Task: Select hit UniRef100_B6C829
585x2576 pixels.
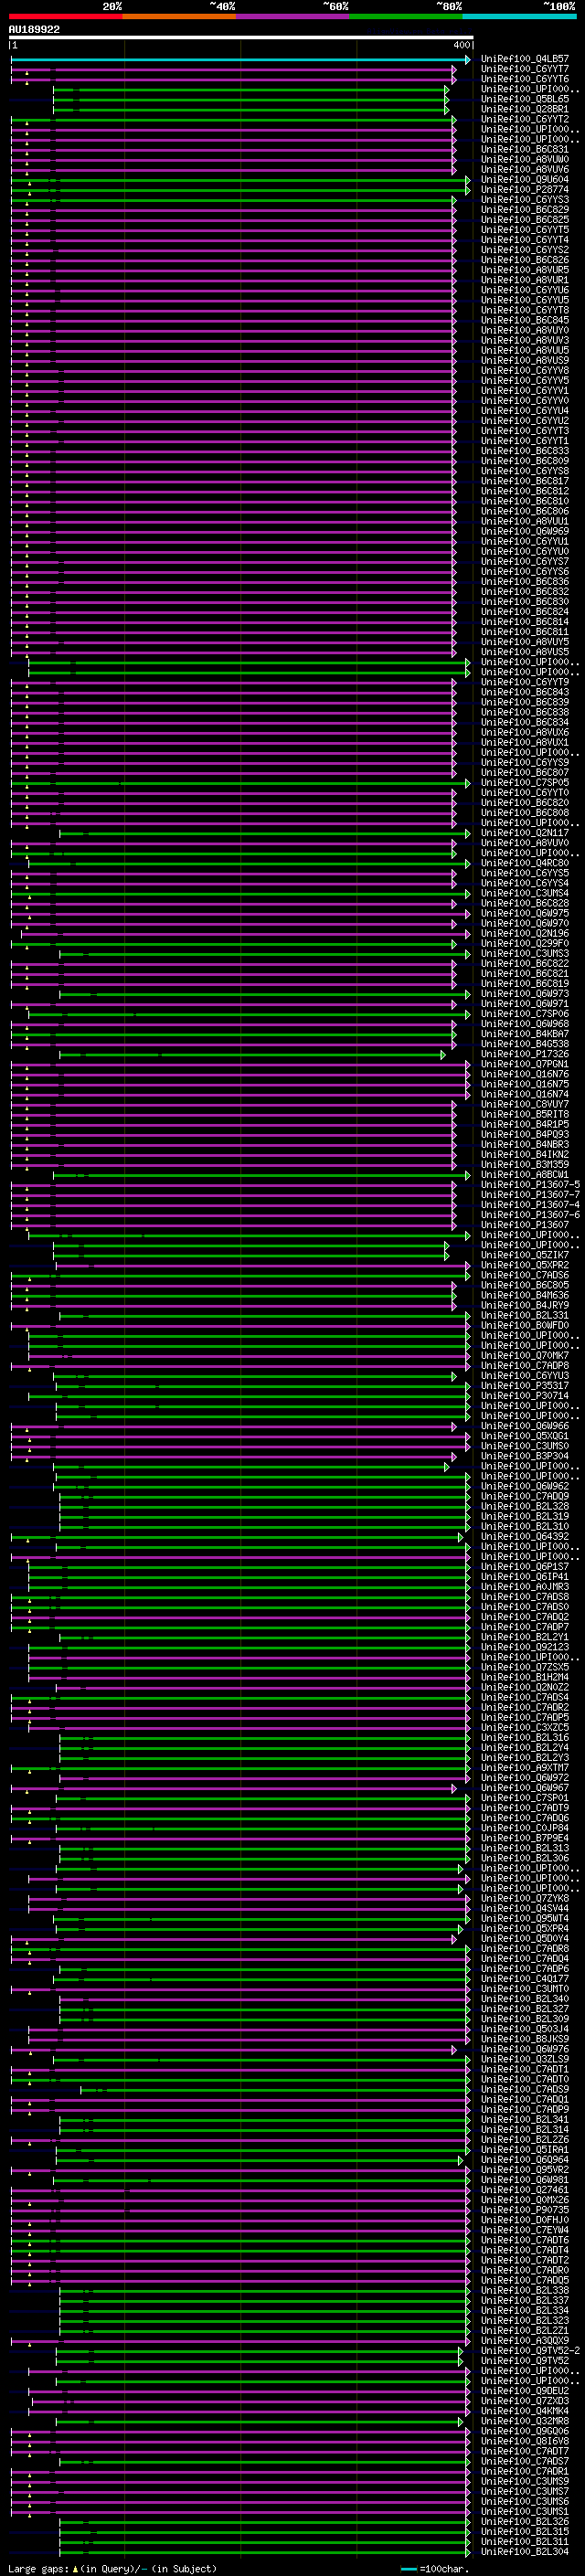Action: point(525,210)
